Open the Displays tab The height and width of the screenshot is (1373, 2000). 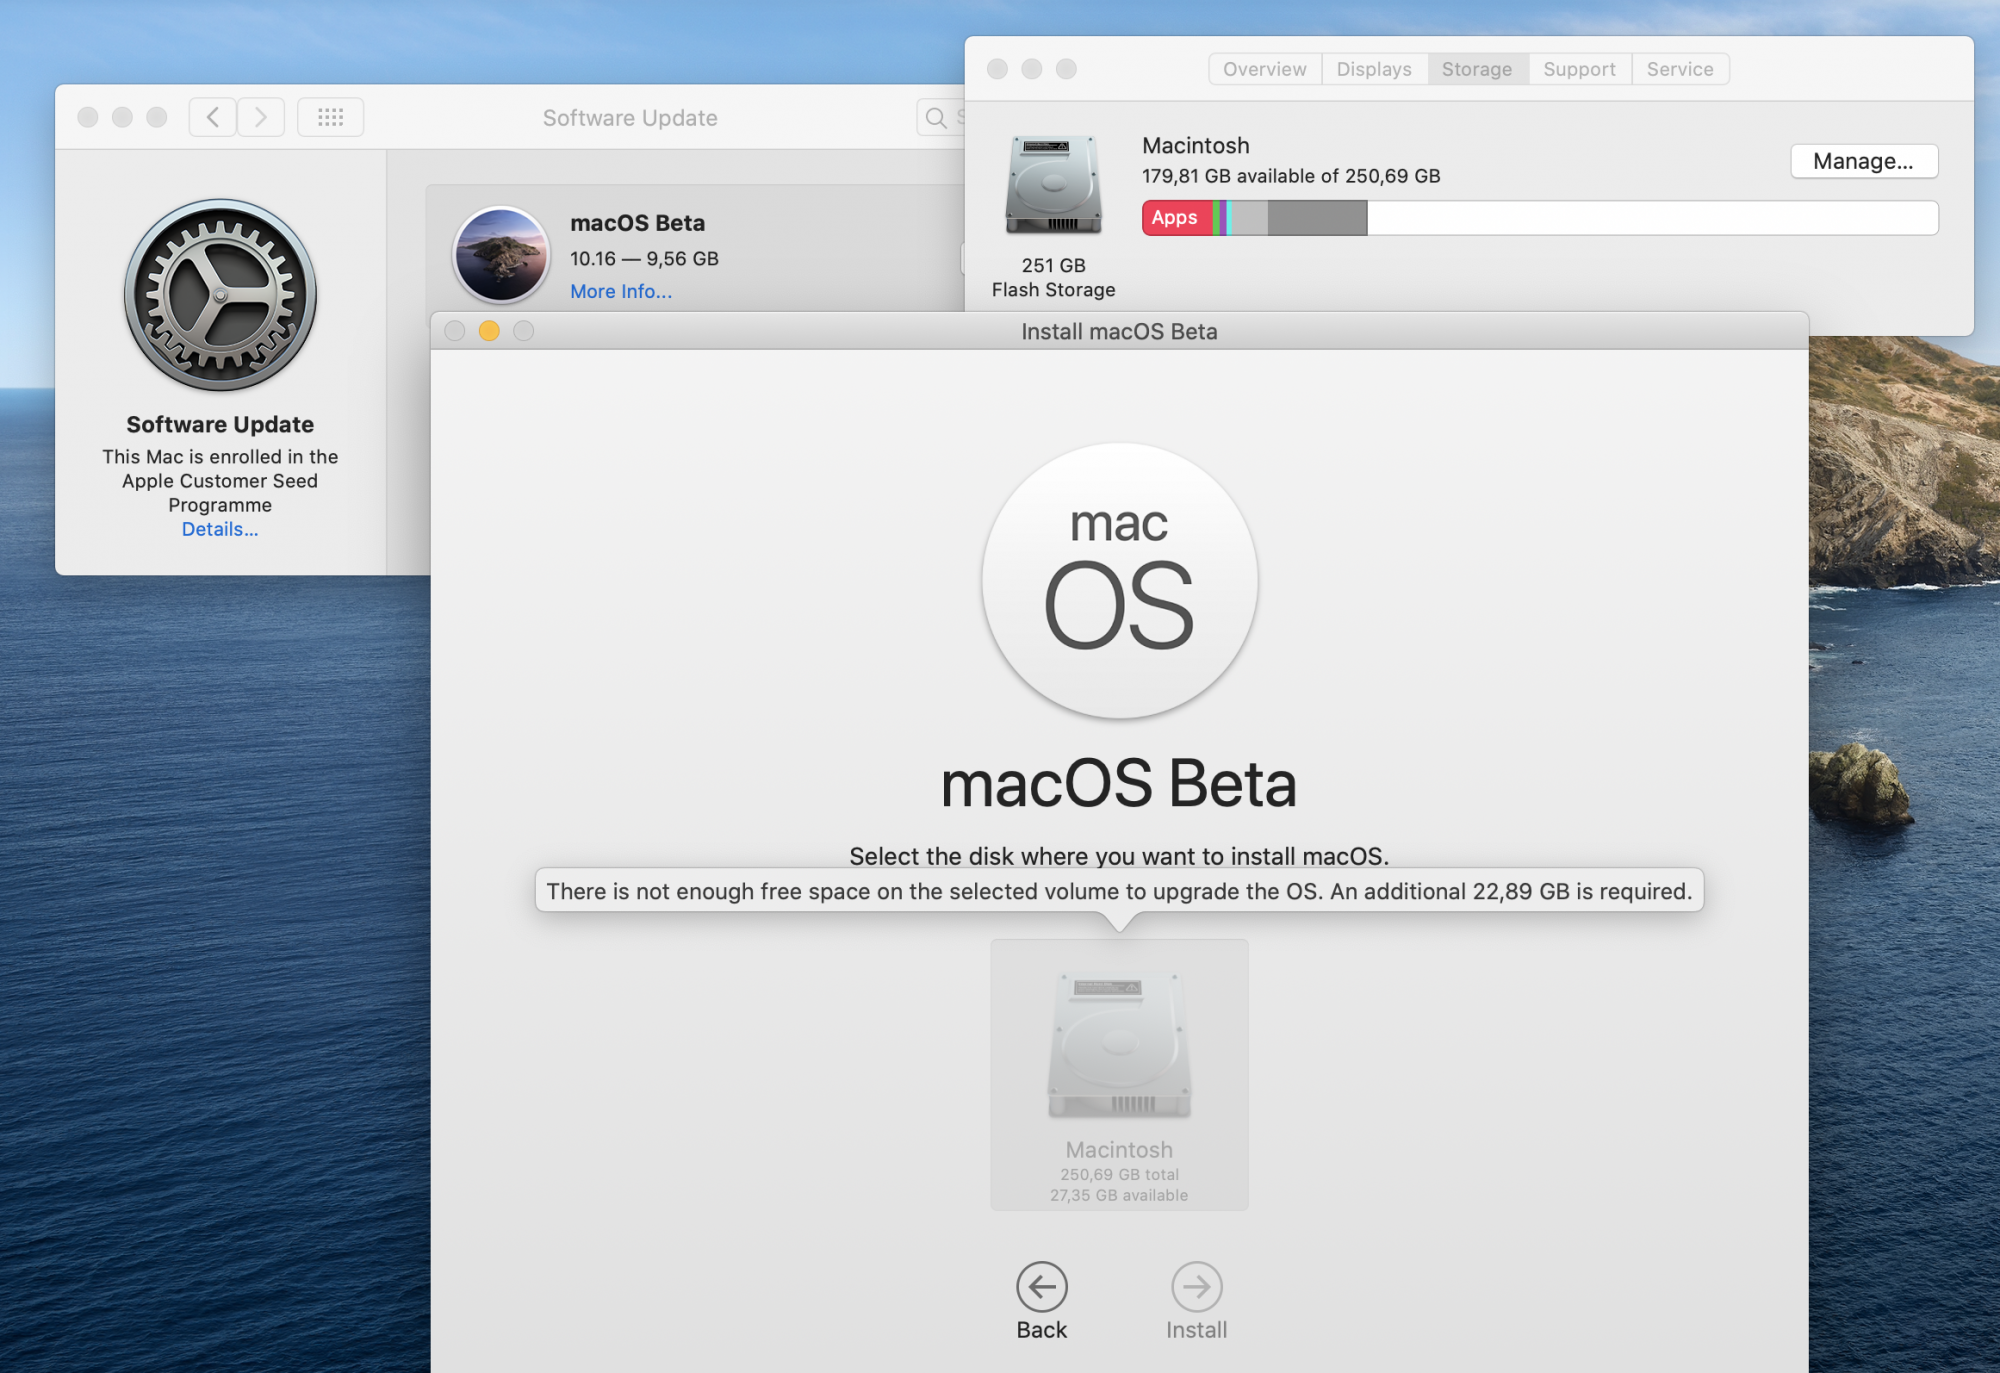tap(1373, 69)
